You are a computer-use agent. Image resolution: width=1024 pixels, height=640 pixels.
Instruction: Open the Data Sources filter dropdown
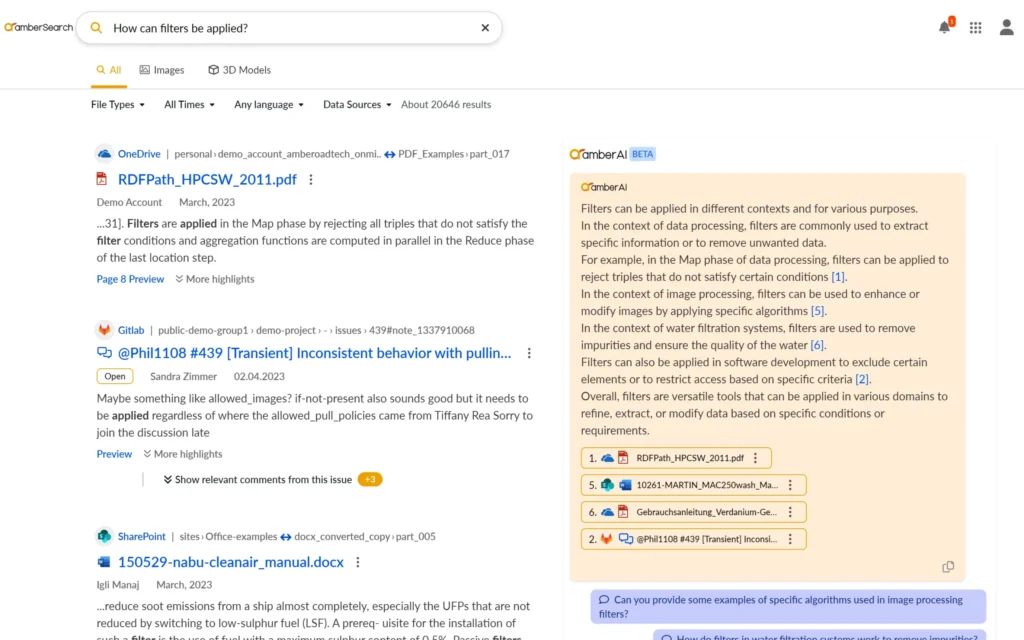point(357,105)
